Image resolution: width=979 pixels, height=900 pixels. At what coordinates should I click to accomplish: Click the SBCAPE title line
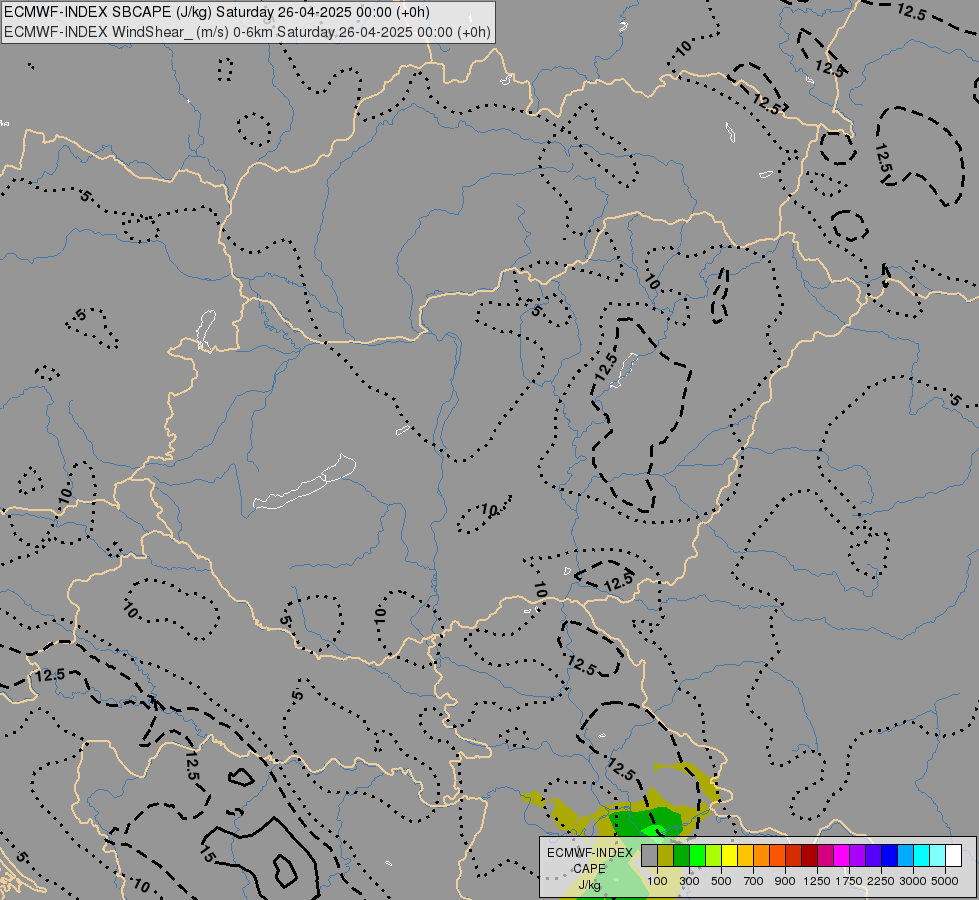click(x=217, y=12)
